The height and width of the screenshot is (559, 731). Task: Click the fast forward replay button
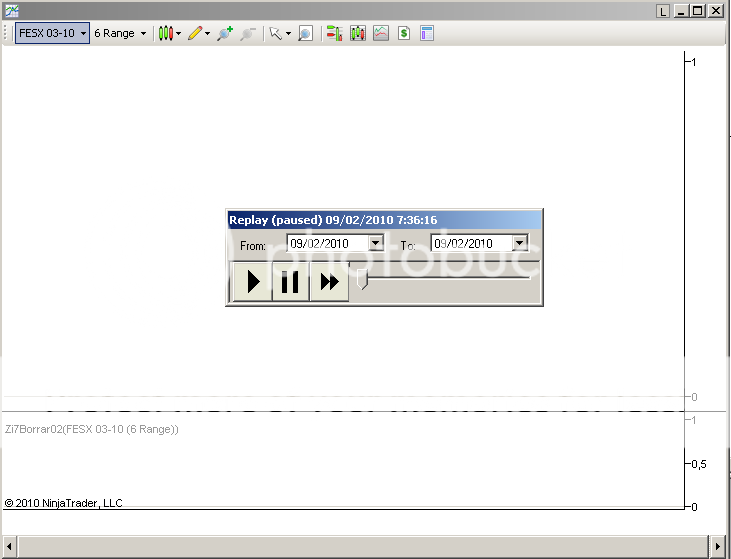[x=328, y=283]
